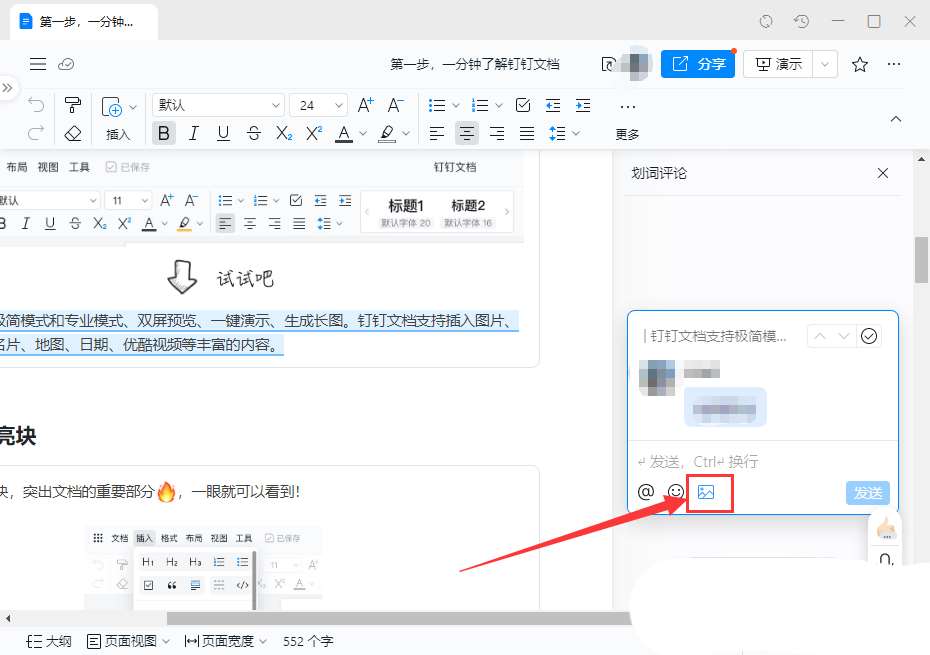The width and height of the screenshot is (930, 655).
Task: Click the decrease indent icon
Action: coord(553,106)
